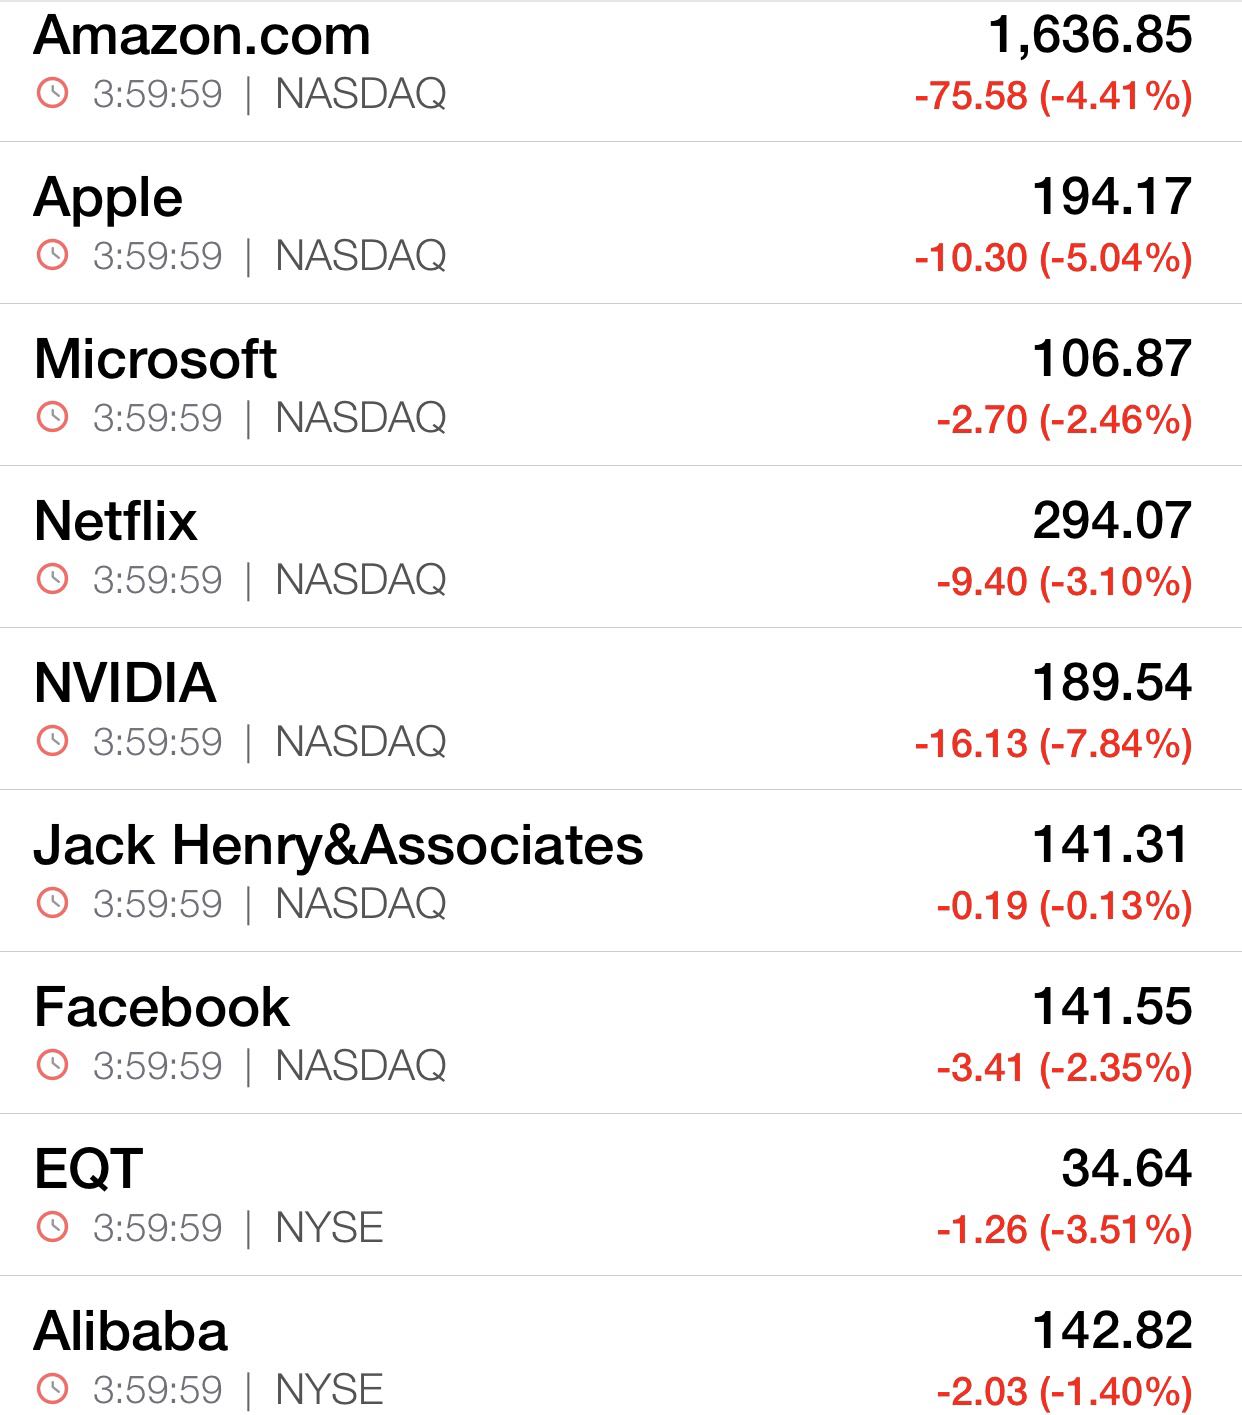The height and width of the screenshot is (1415, 1242).
Task: Tap the clock icon under Microsoft
Action: pos(52,417)
